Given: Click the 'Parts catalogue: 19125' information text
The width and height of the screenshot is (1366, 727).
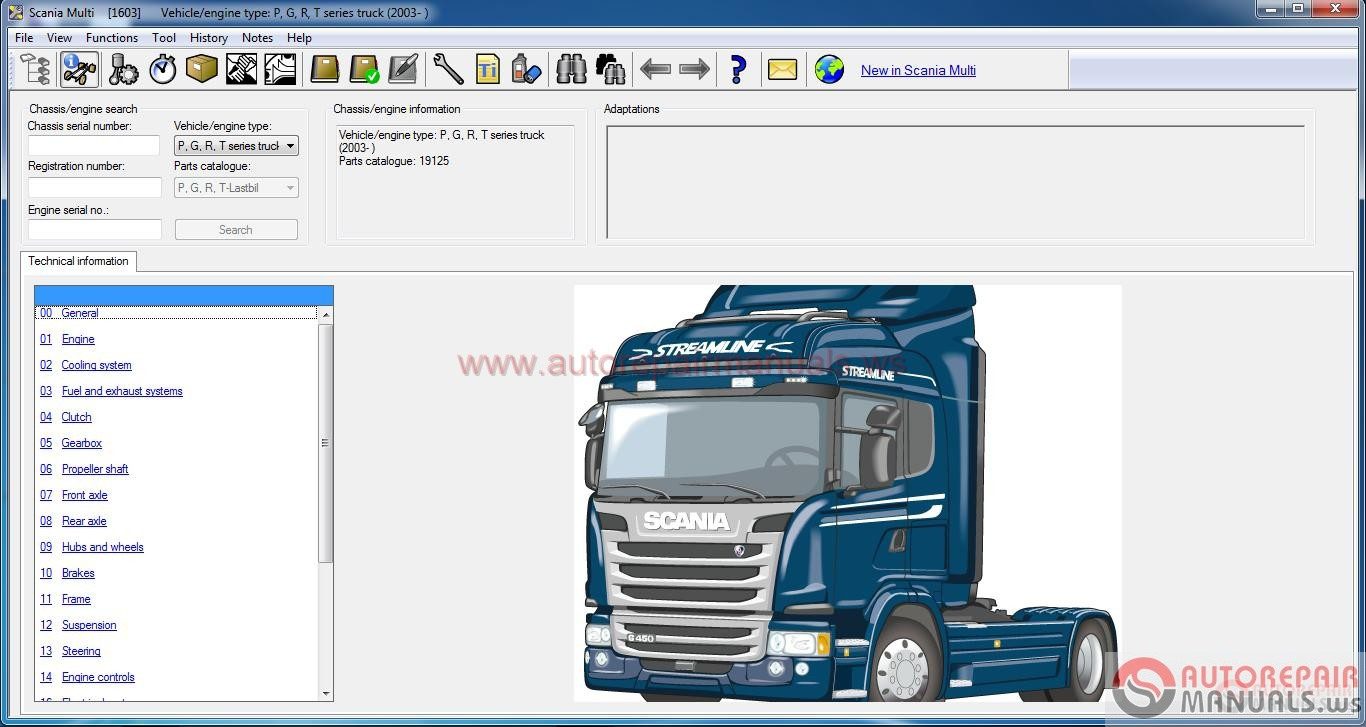Looking at the screenshot, I should (394, 161).
